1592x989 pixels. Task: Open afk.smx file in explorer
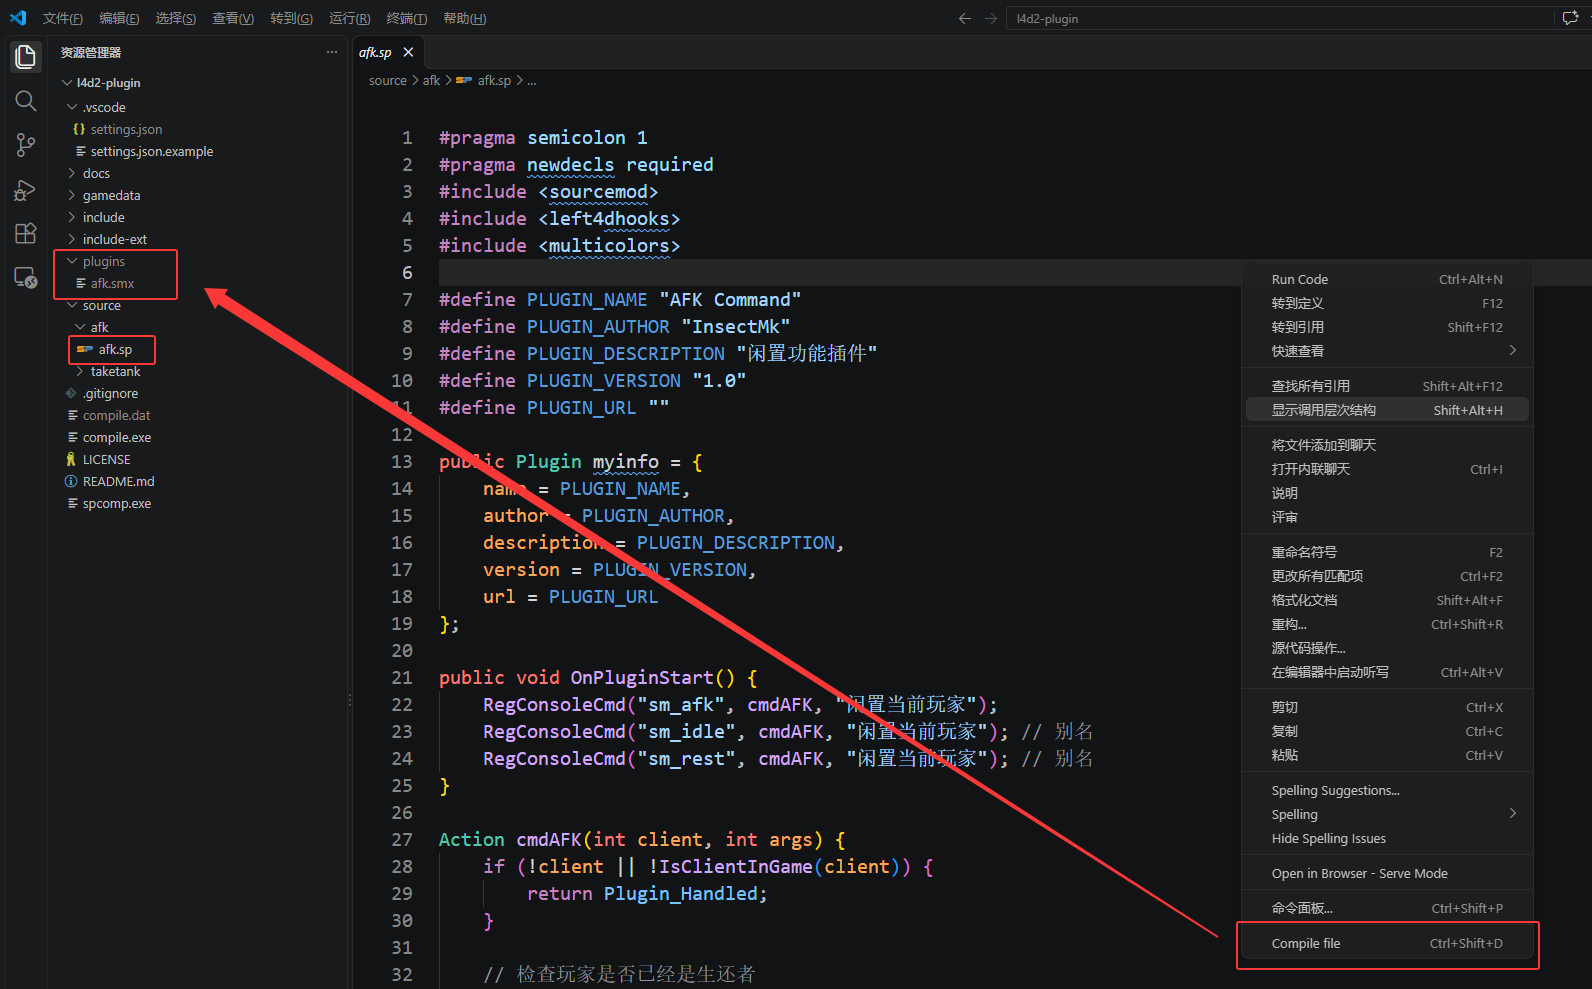112,283
